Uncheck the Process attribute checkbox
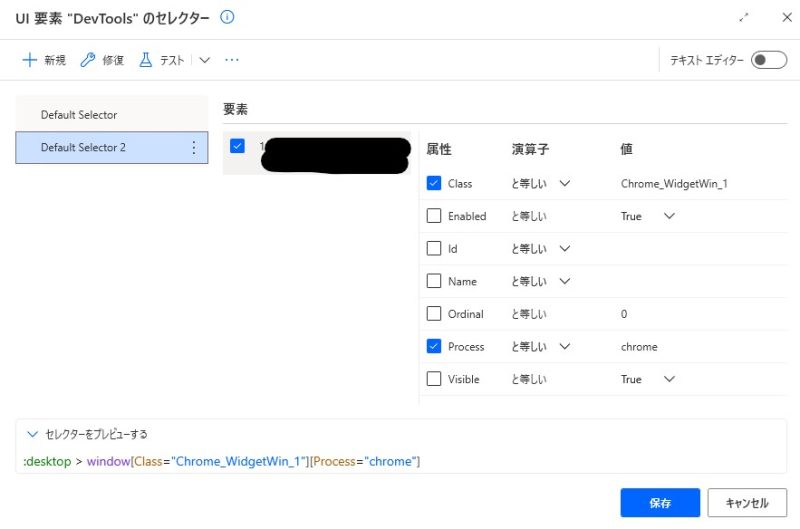Image resolution: width=800 pixels, height=529 pixels. click(x=434, y=347)
